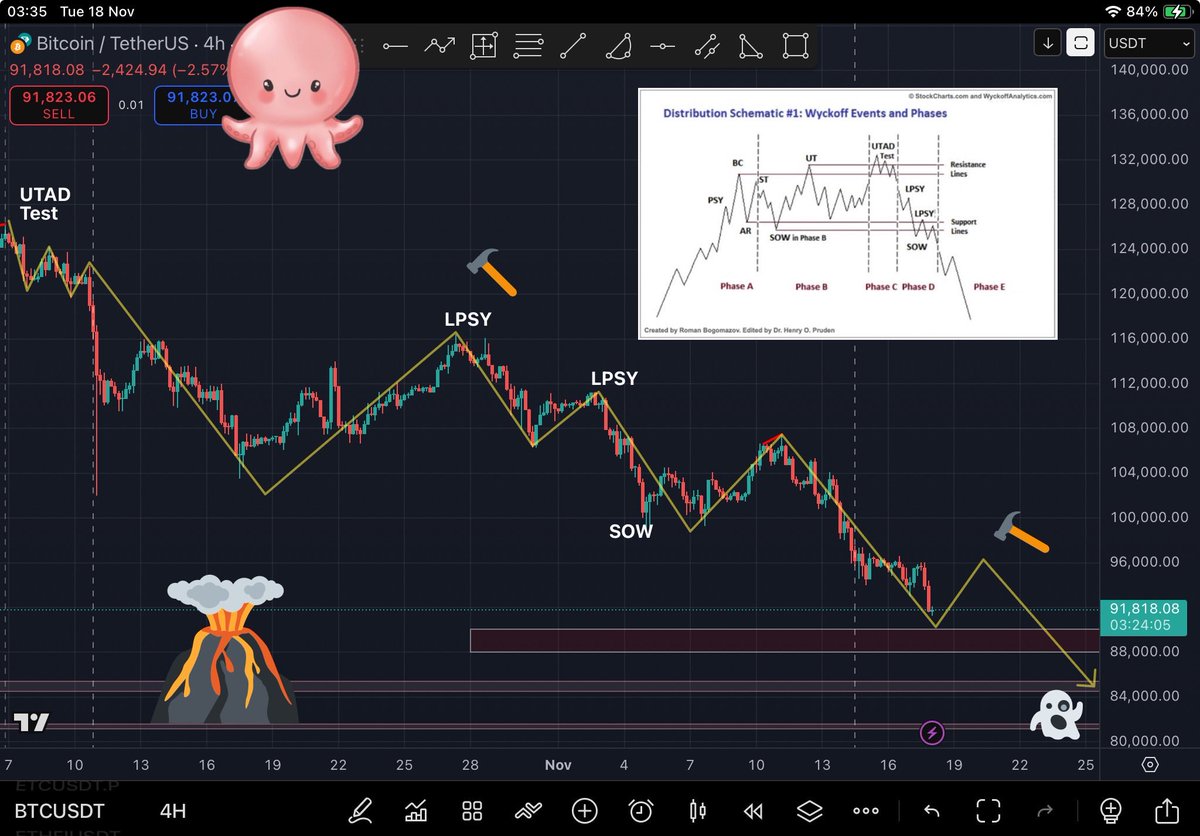Select the Wyckoff Distribution Schematic image
This screenshot has width=1200, height=836.
(847, 213)
